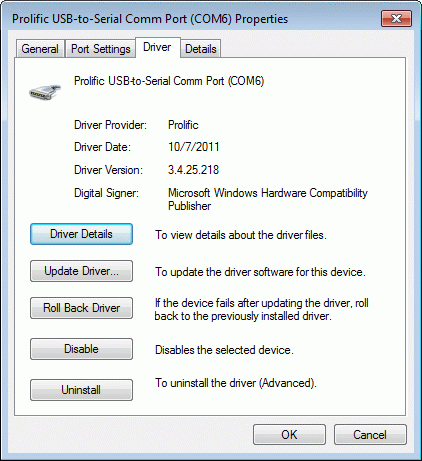Click the driver date 10/7/2011

point(194,147)
